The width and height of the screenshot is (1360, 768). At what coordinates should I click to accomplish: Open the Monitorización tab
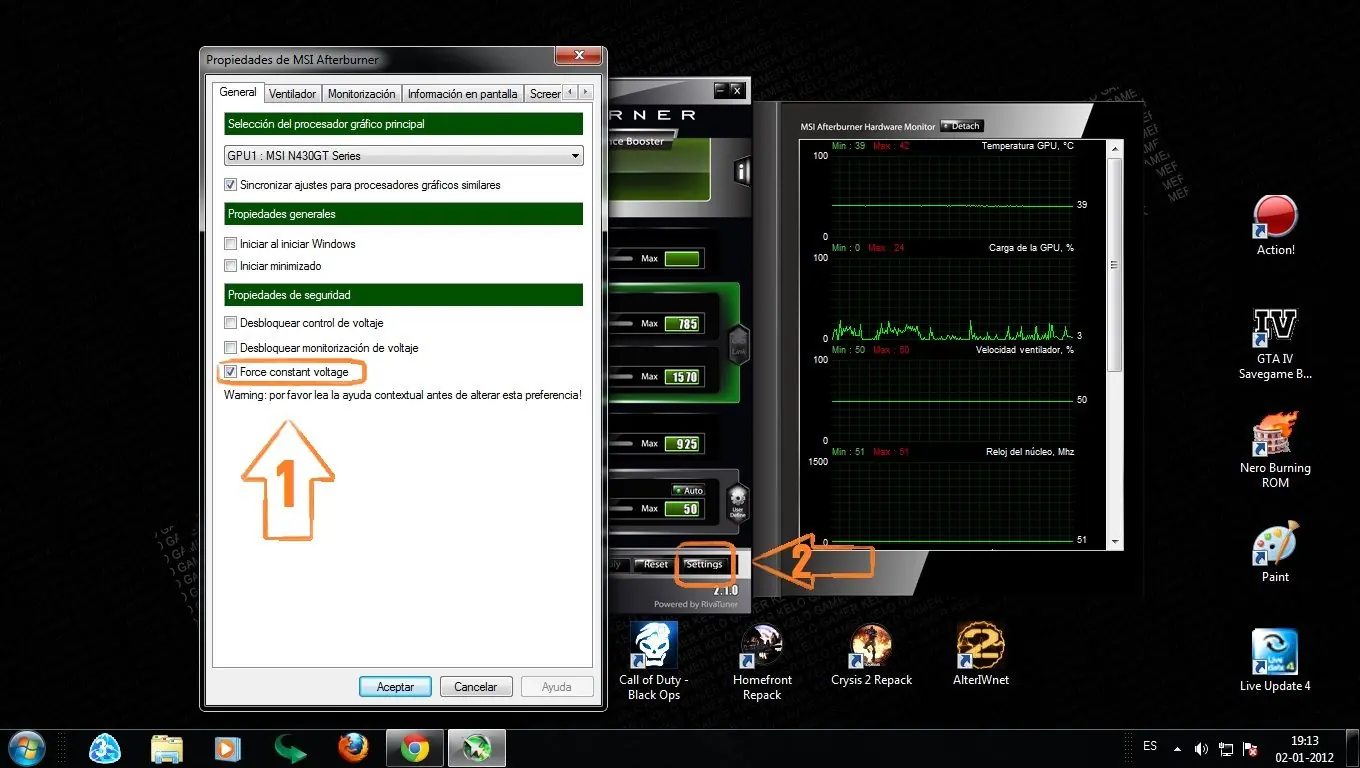[x=362, y=93]
